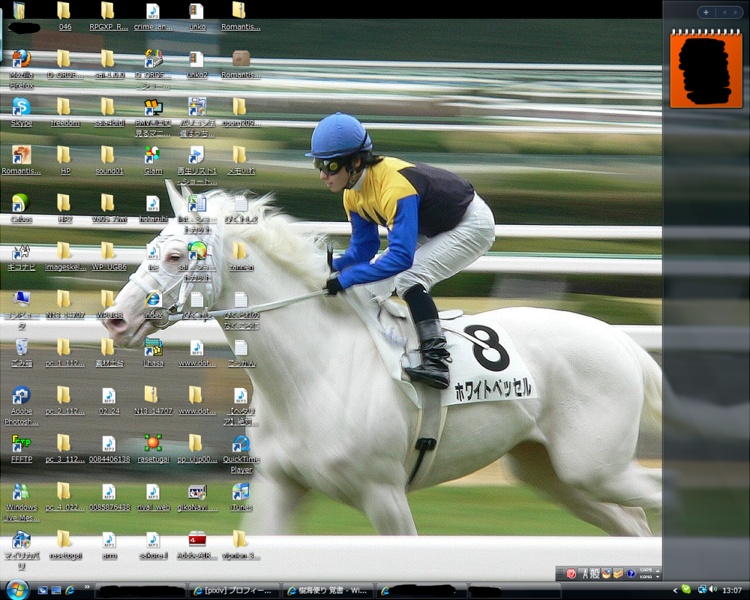Click the Windows Start orb
750x600 pixels.
18,590
